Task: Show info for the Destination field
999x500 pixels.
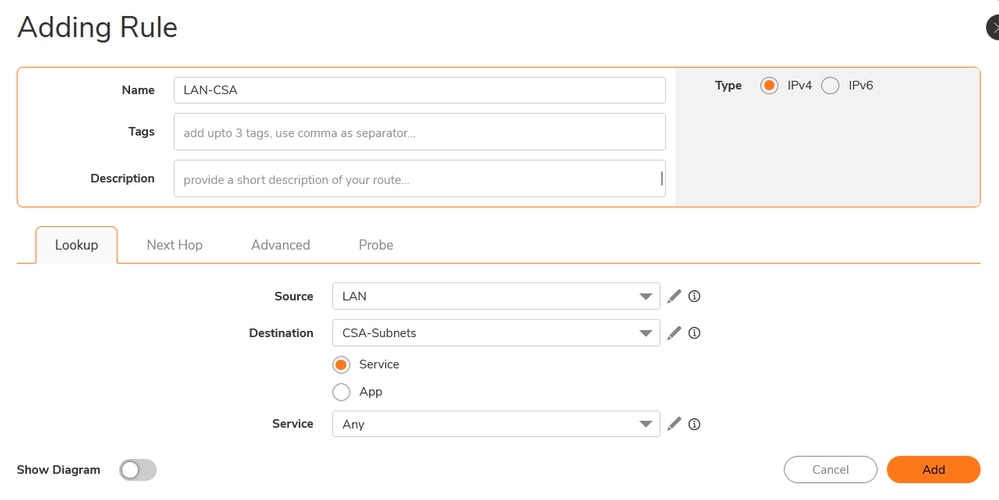Action: (x=694, y=333)
